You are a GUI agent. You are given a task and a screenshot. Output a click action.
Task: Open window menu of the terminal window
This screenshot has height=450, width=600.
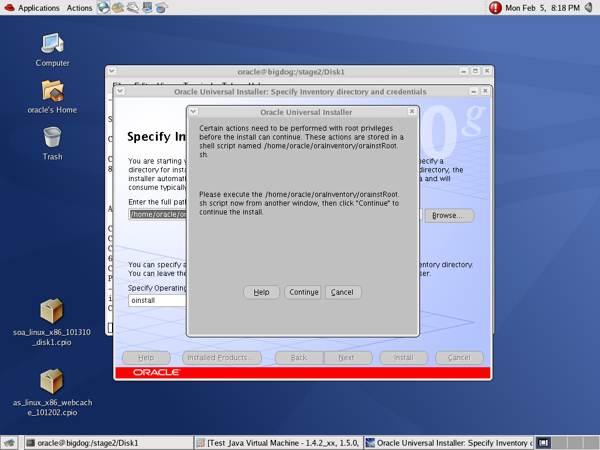(x=112, y=71)
